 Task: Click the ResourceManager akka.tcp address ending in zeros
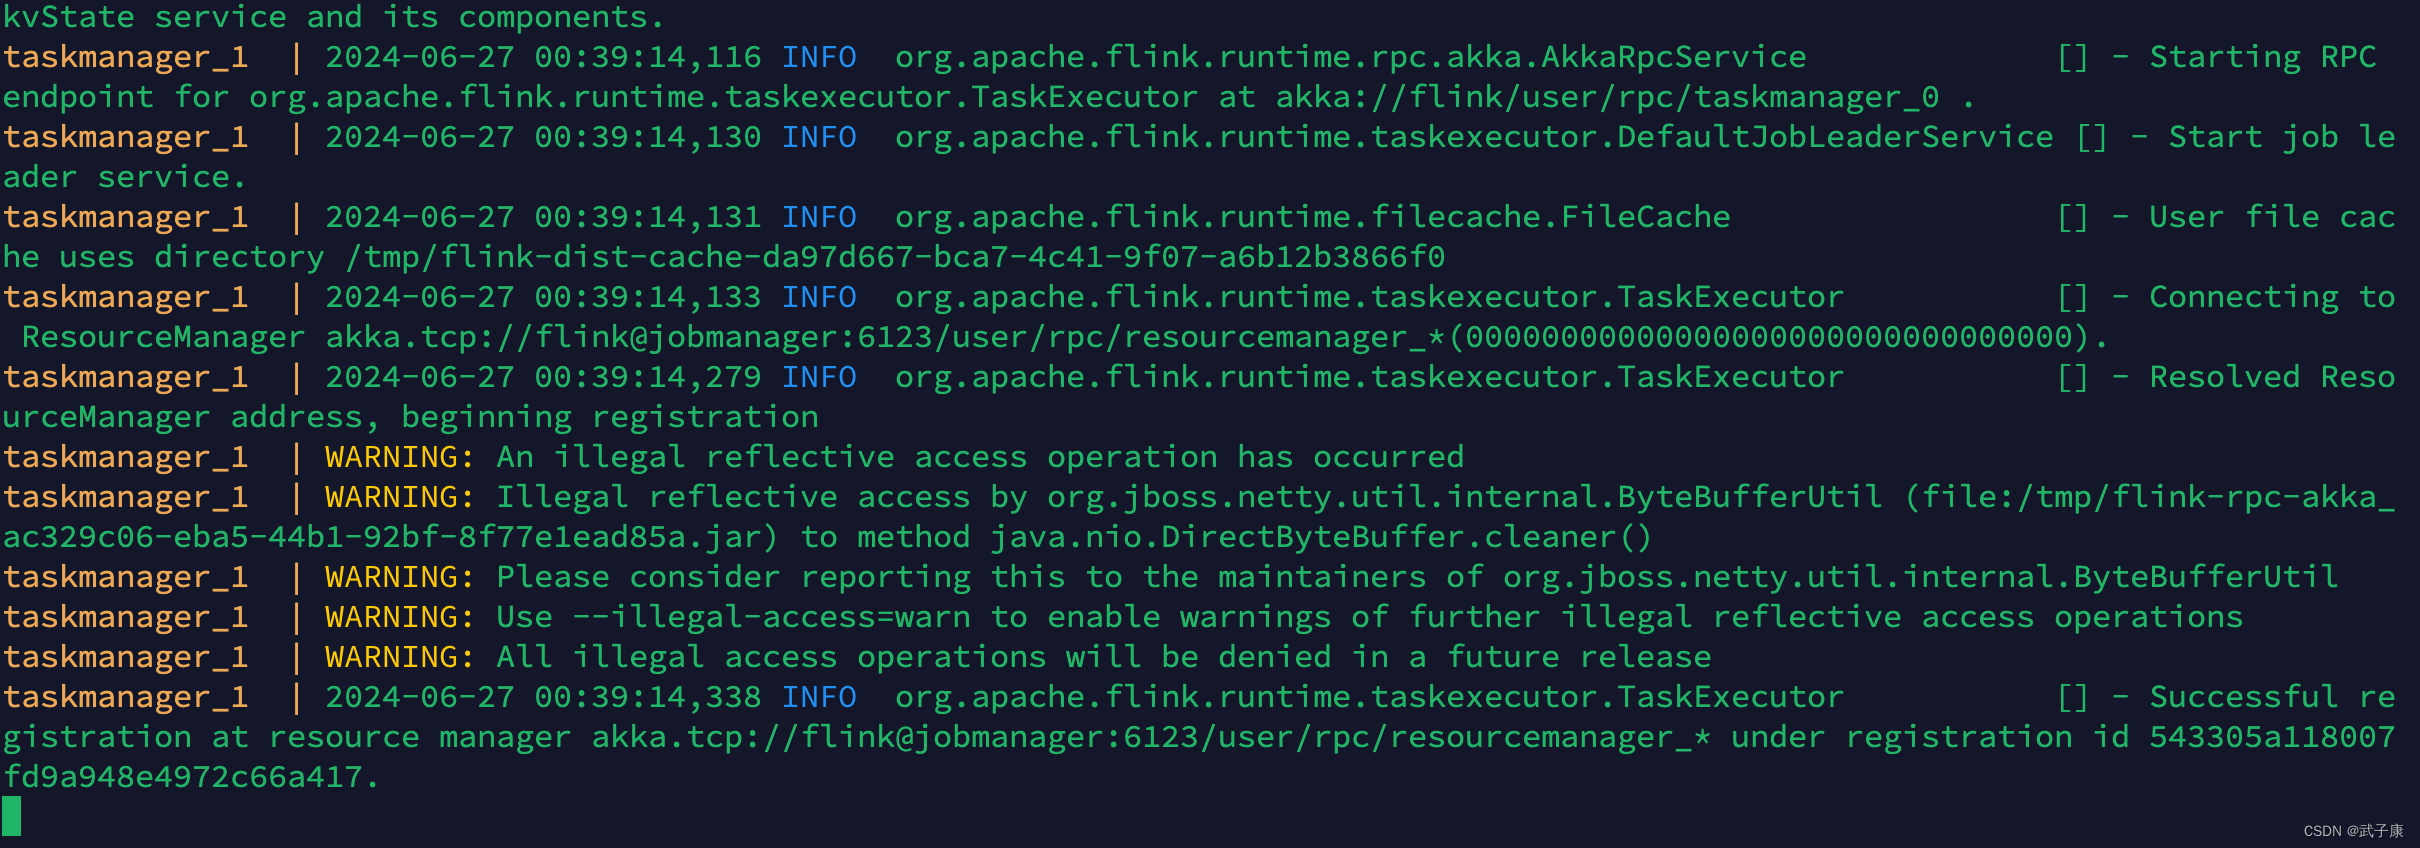(x=1215, y=337)
